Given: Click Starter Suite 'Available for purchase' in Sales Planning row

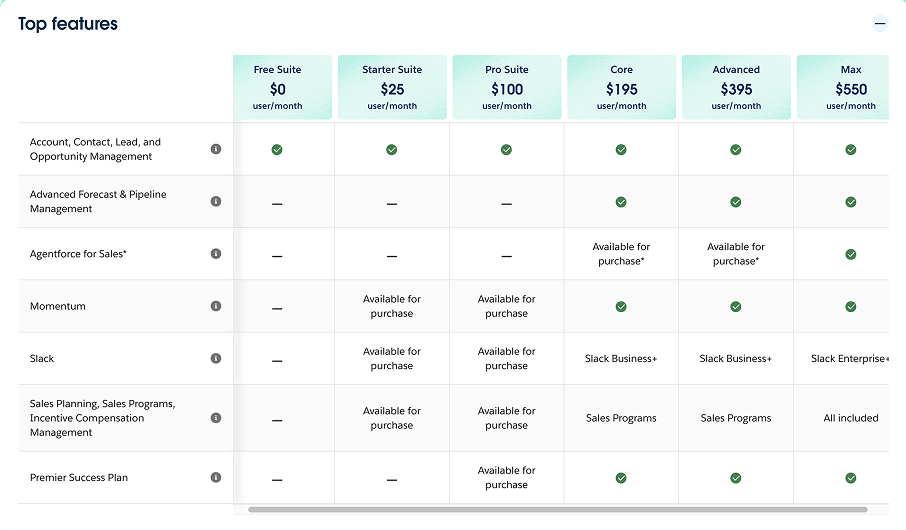Looking at the screenshot, I should point(392,418).
